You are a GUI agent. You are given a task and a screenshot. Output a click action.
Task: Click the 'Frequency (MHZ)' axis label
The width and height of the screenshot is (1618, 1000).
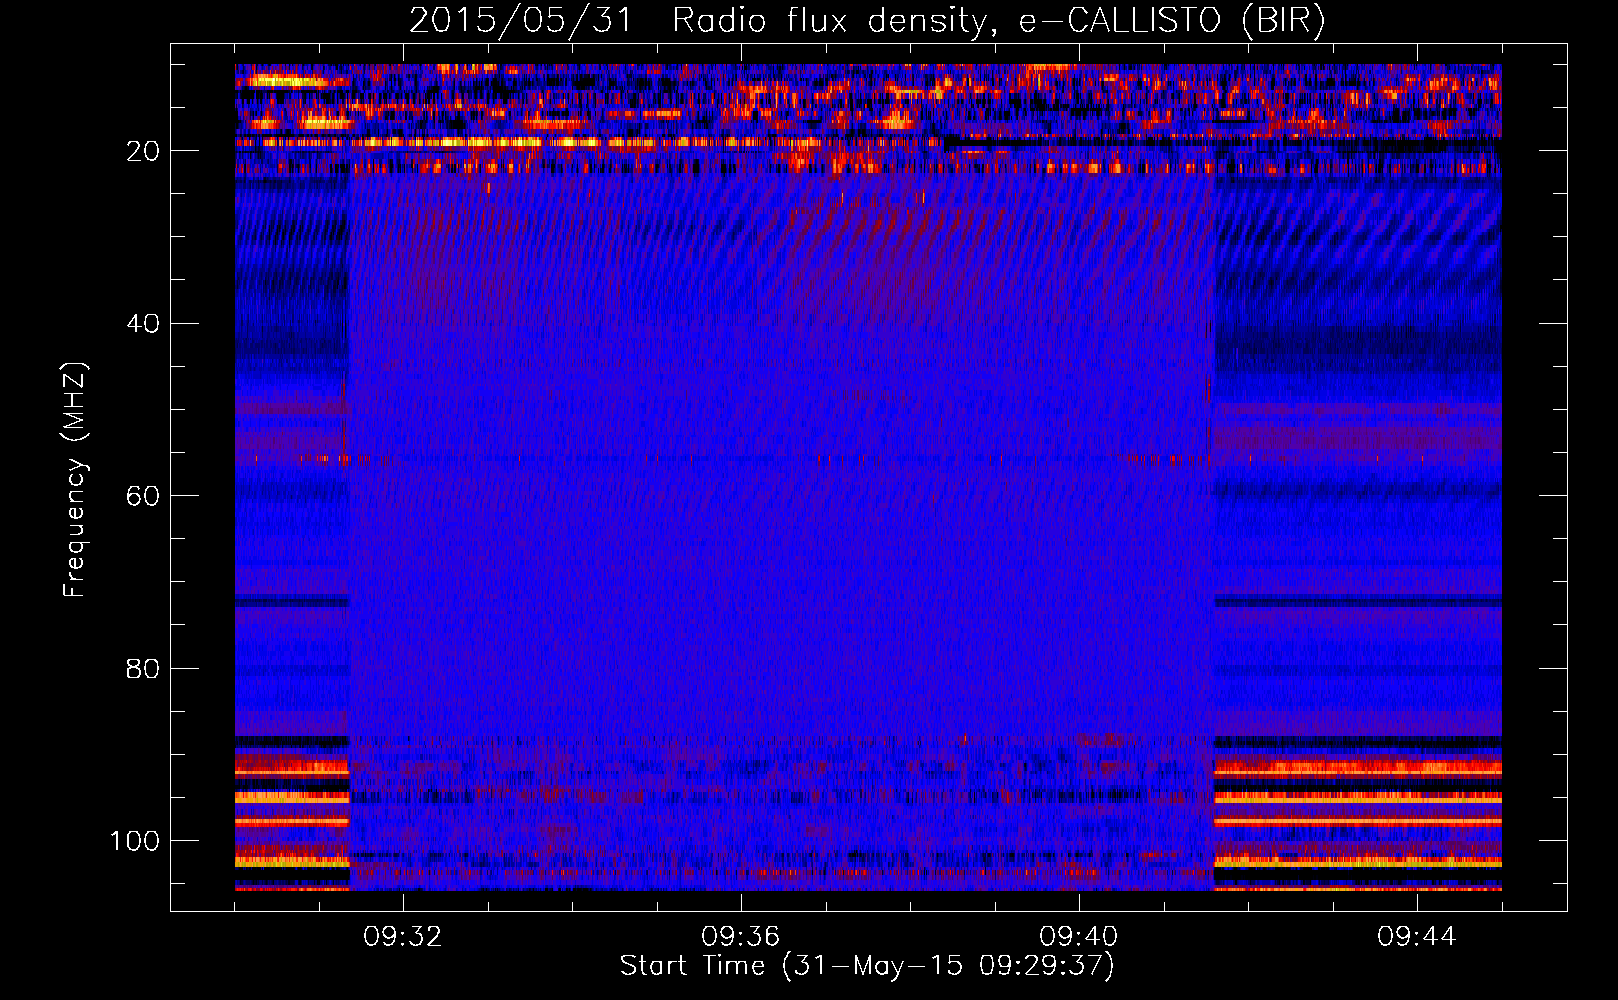coord(75,479)
